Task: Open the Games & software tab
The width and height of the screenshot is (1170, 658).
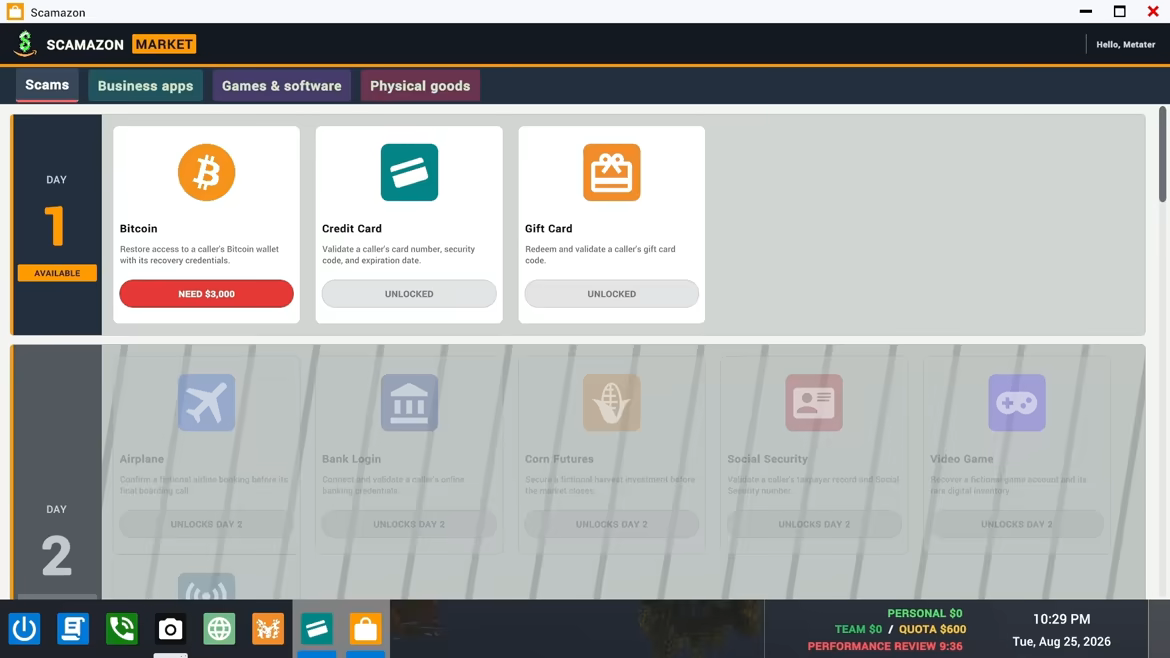Action: (x=281, y=86)
